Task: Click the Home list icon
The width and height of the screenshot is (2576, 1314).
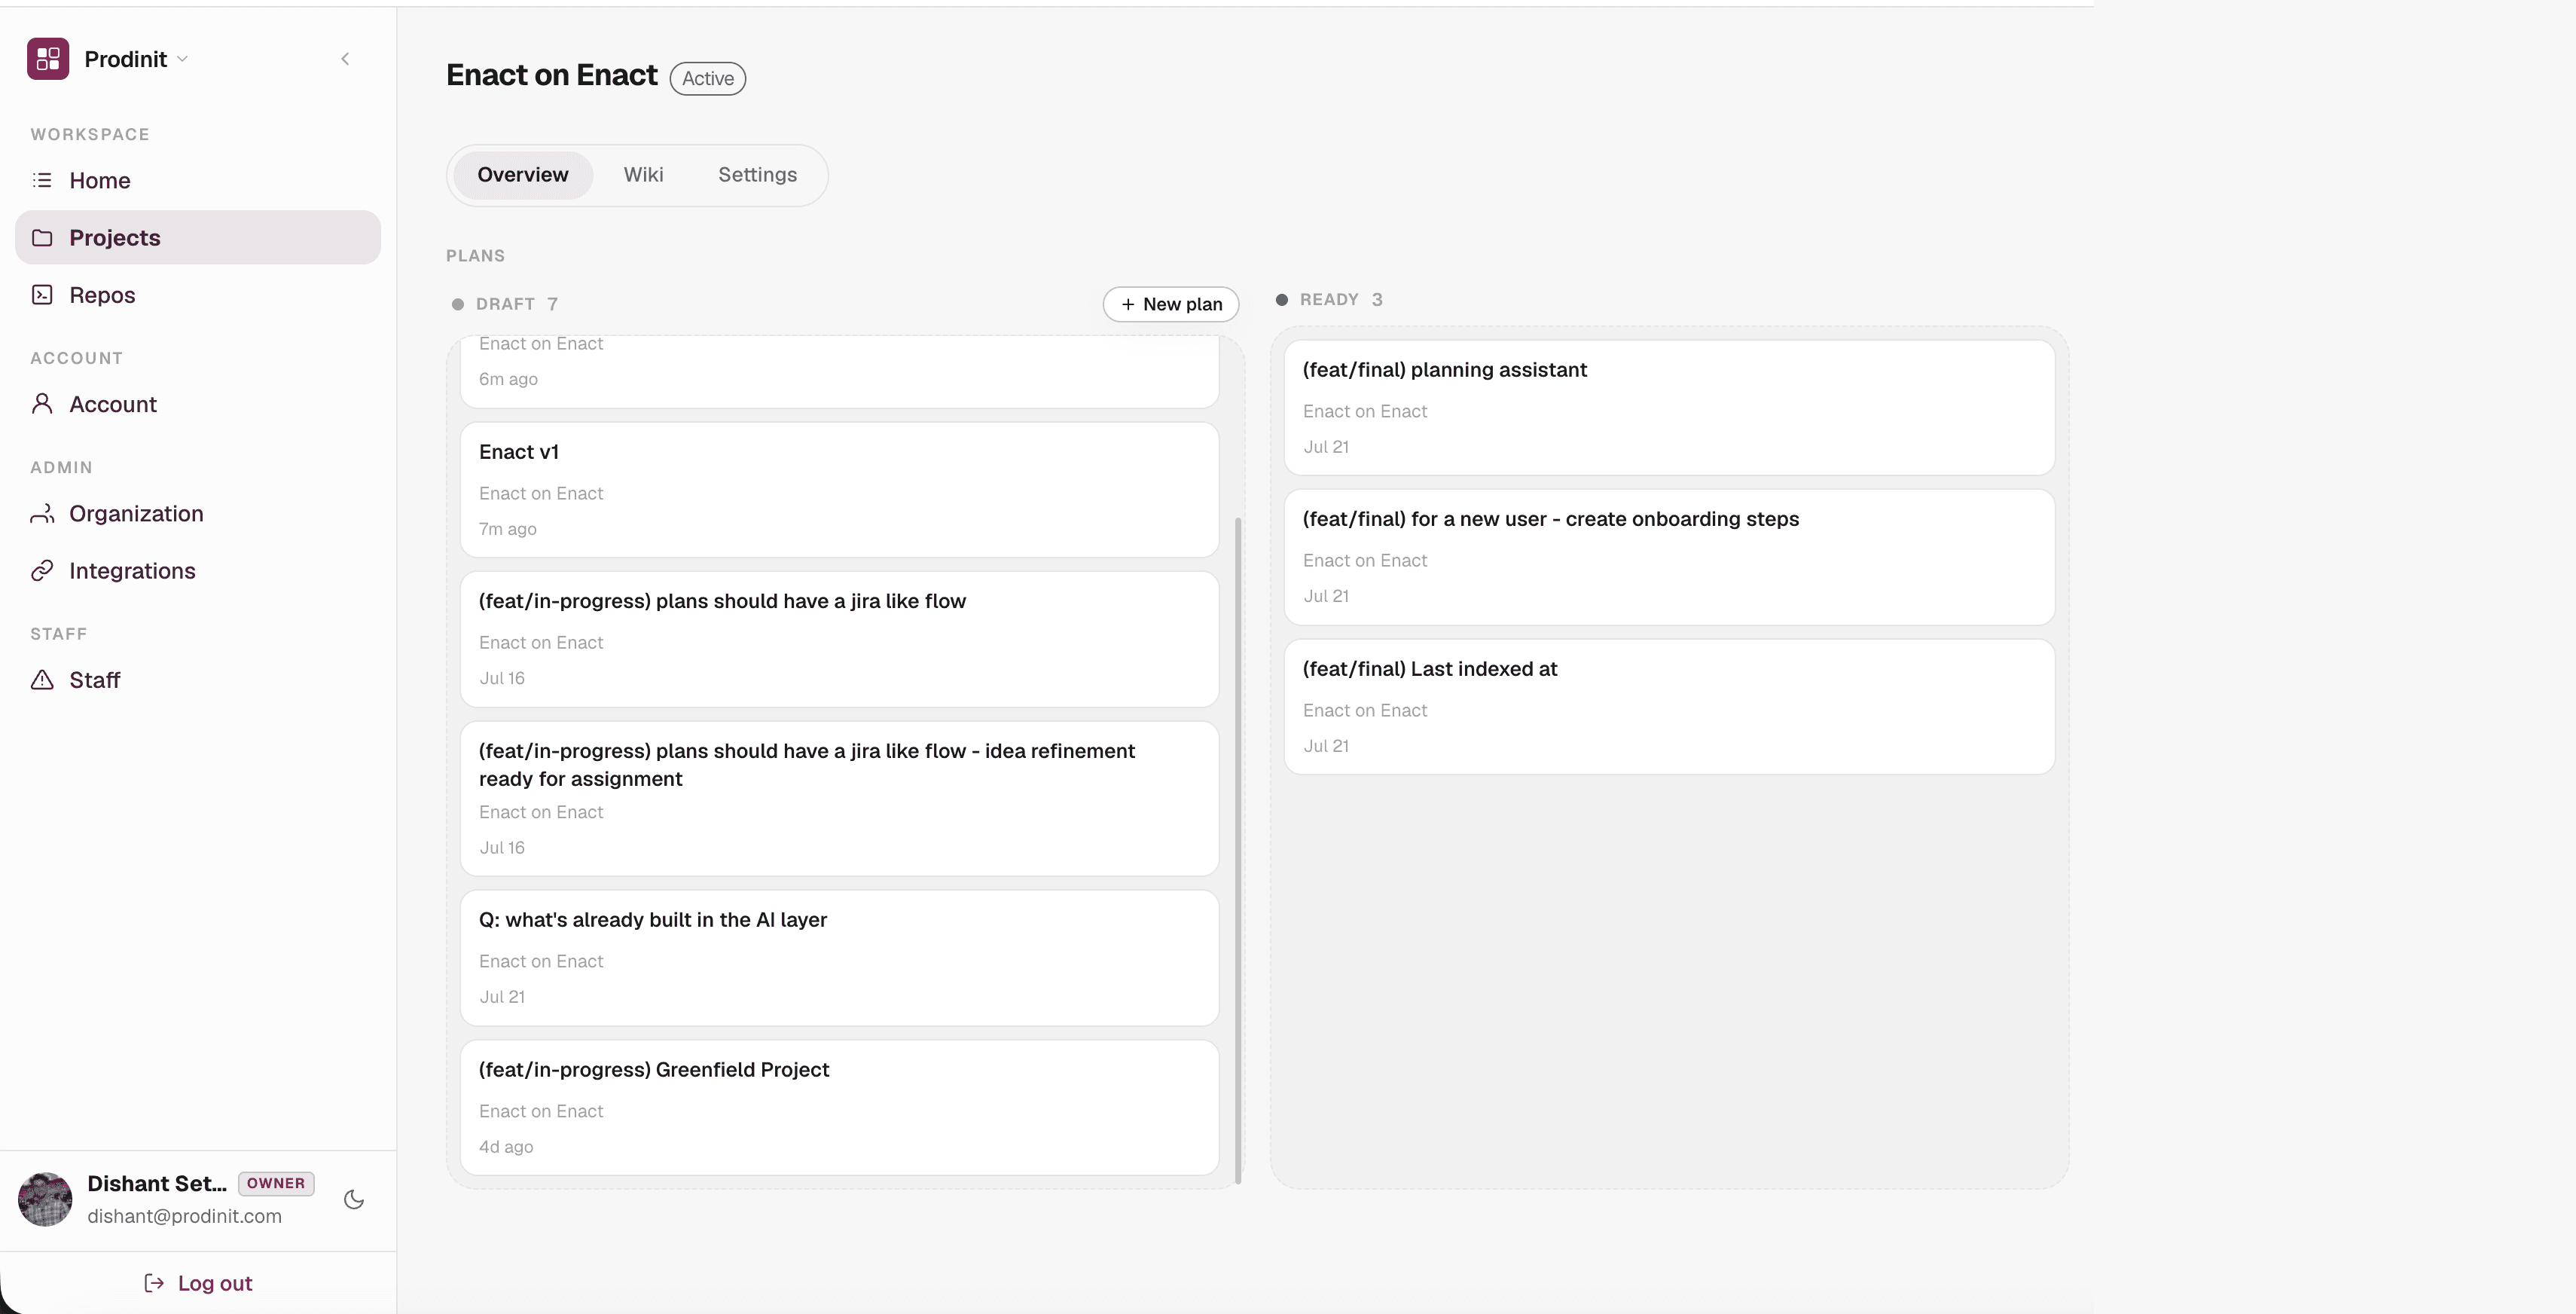Action: [x=42, y=180]
